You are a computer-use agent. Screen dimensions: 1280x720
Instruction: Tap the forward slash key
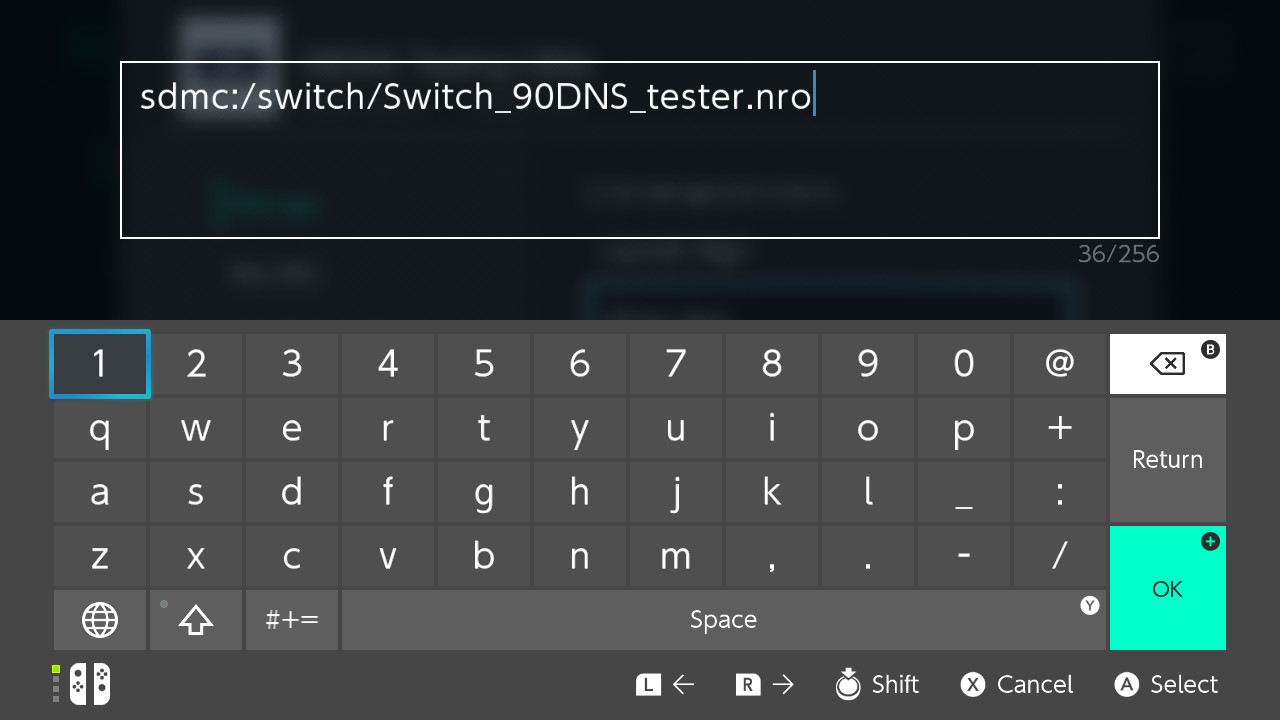pos(1059,556)
